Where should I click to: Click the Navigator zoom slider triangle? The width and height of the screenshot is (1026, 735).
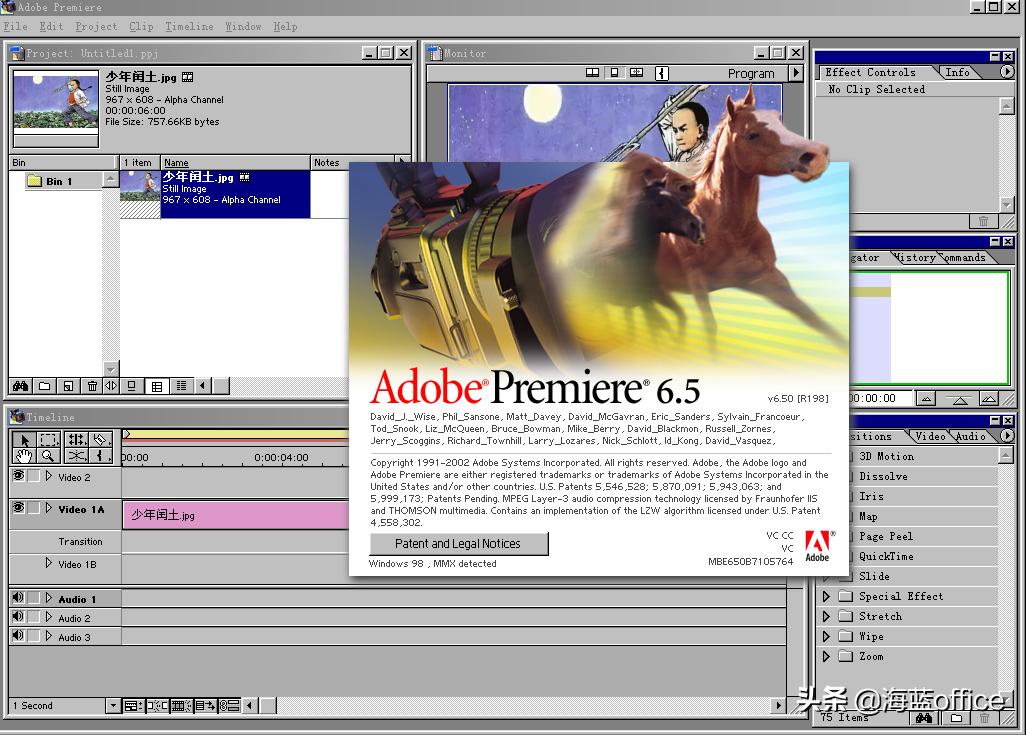tap(960, 400)
